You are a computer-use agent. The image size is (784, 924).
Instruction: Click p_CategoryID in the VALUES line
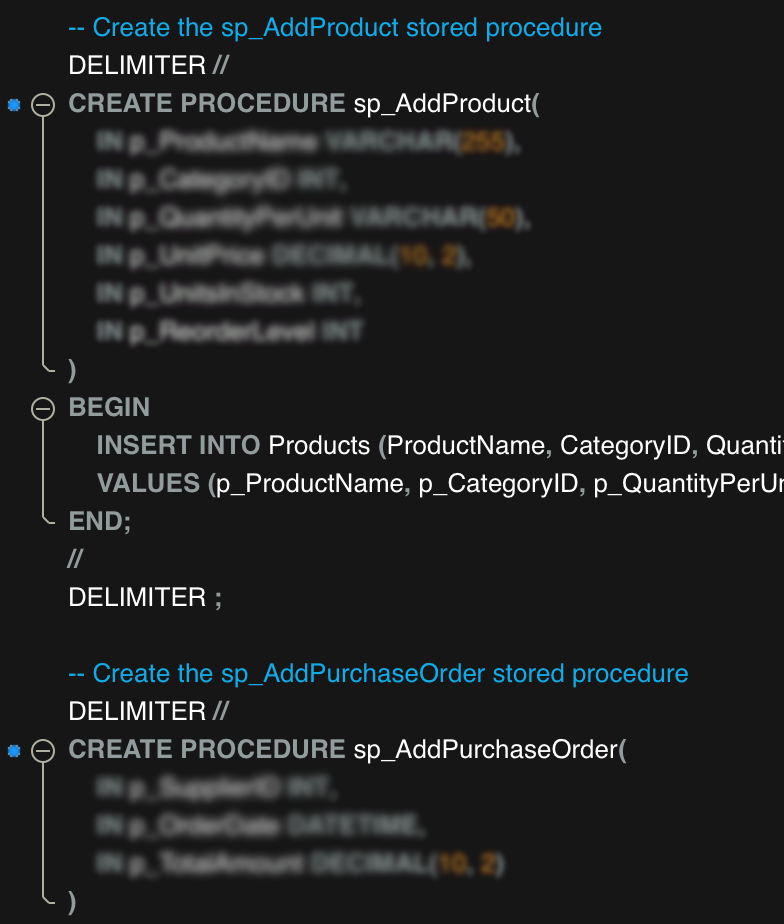click(x=499, y=484)
